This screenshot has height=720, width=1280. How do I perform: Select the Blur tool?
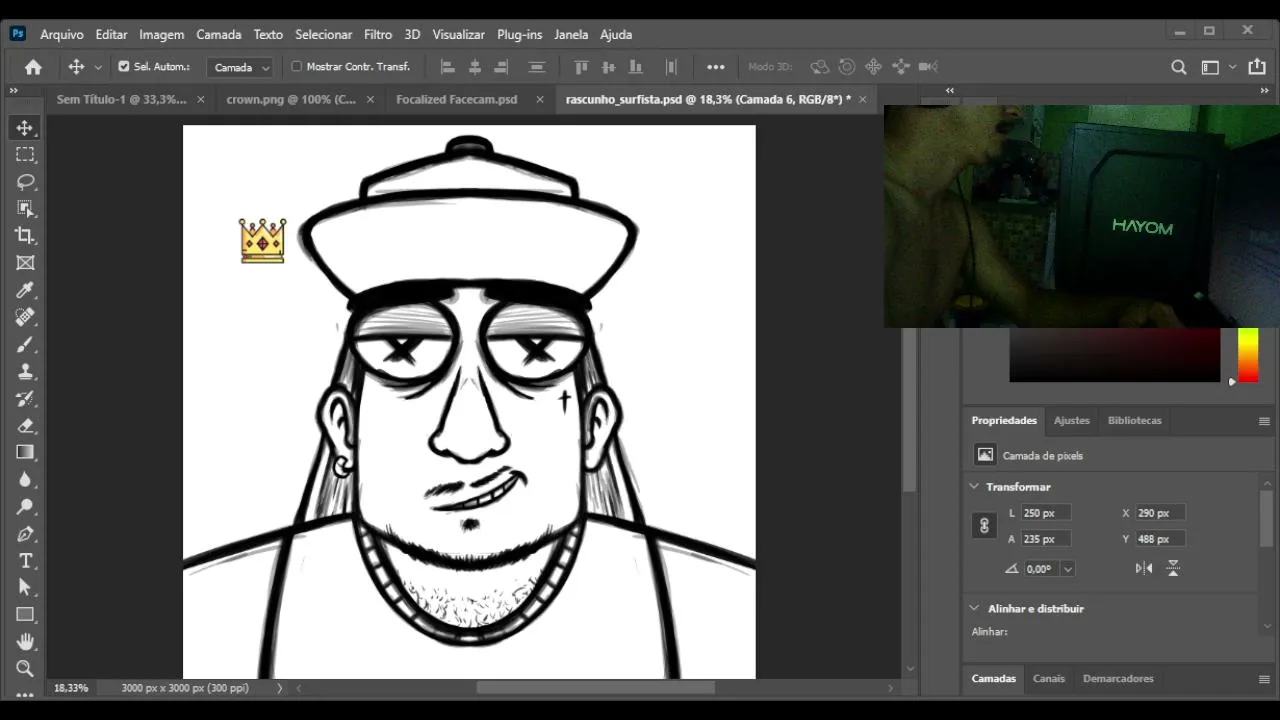(25, 479)
